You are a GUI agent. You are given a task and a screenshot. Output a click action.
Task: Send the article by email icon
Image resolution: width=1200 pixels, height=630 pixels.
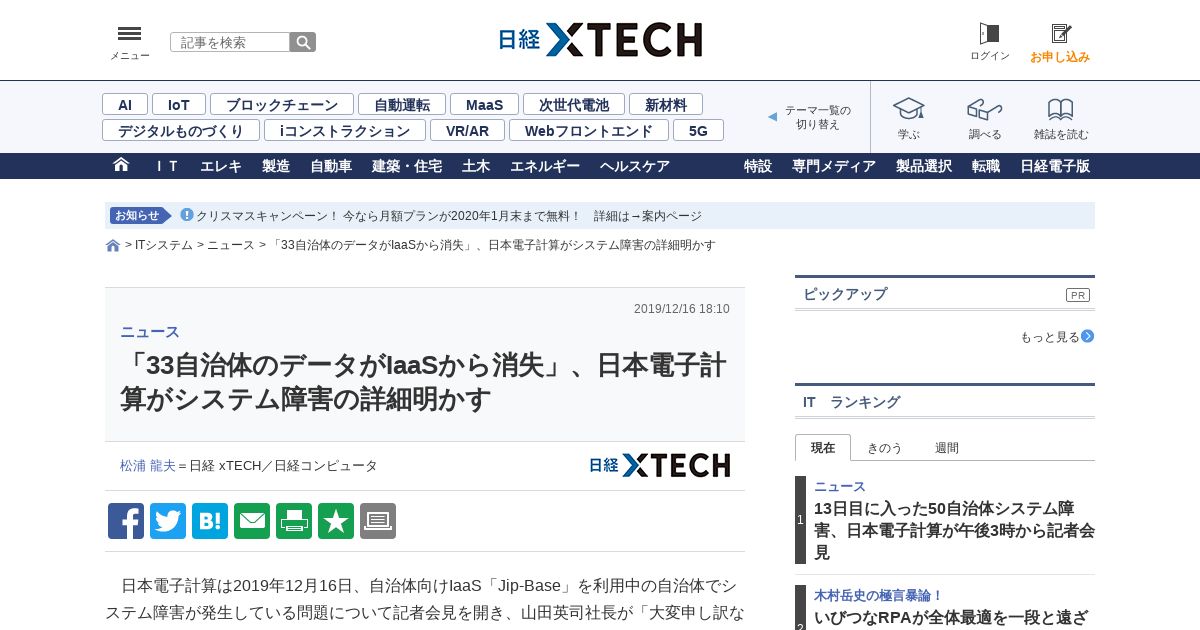(x=252, y=521)
